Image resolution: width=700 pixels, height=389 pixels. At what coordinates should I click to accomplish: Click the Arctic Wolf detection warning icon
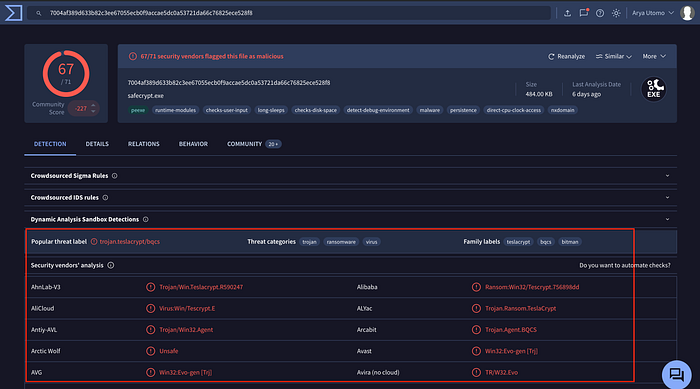[x=150, y=351]
